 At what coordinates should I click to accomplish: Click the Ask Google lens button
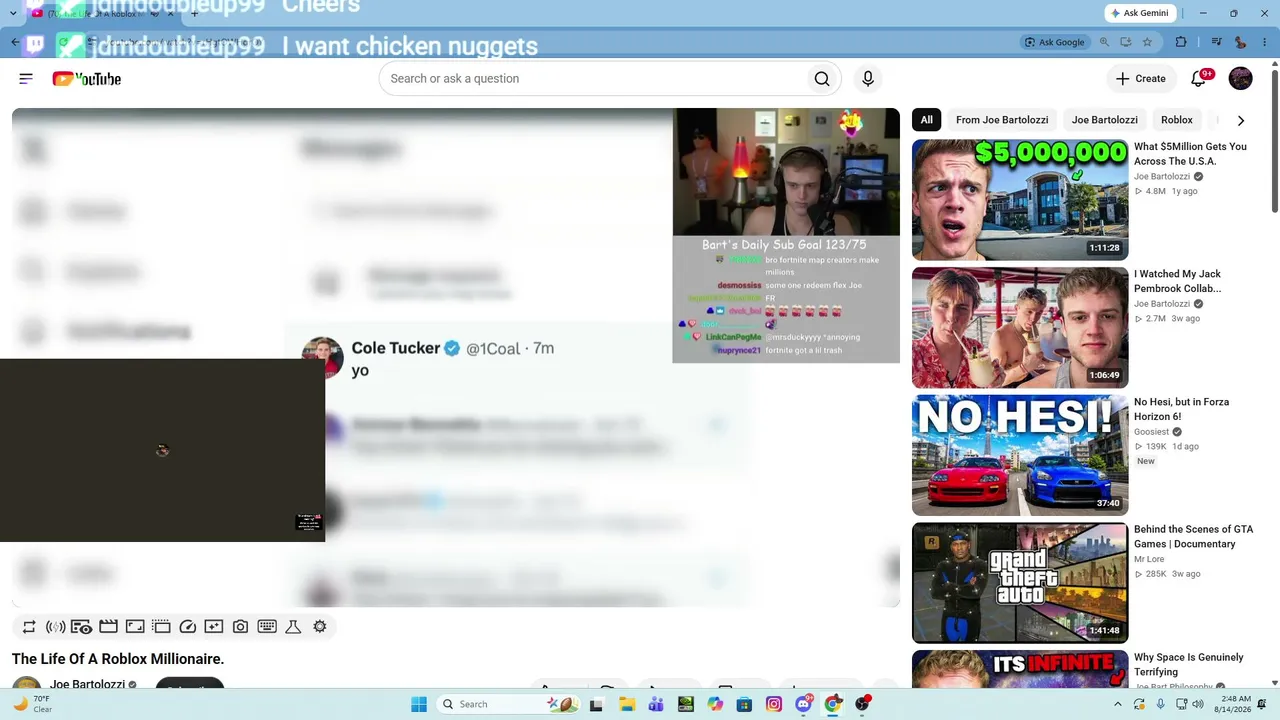pos(1055,42)
